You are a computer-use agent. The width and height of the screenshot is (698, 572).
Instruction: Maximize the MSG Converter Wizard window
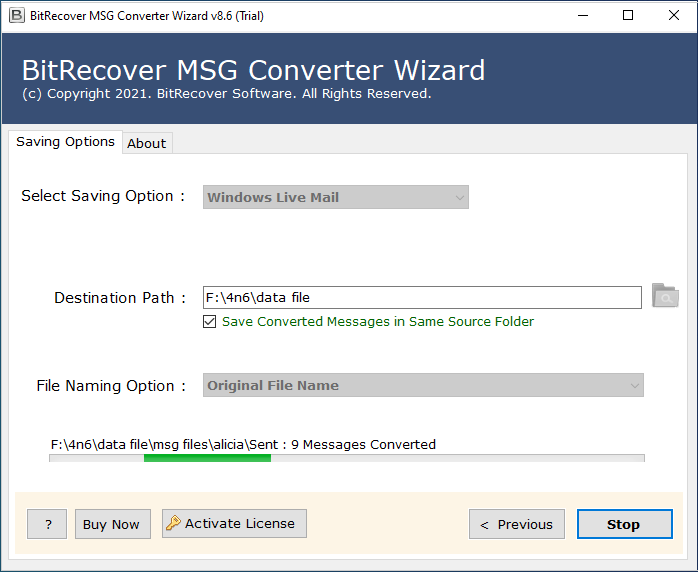coord(628,15)
